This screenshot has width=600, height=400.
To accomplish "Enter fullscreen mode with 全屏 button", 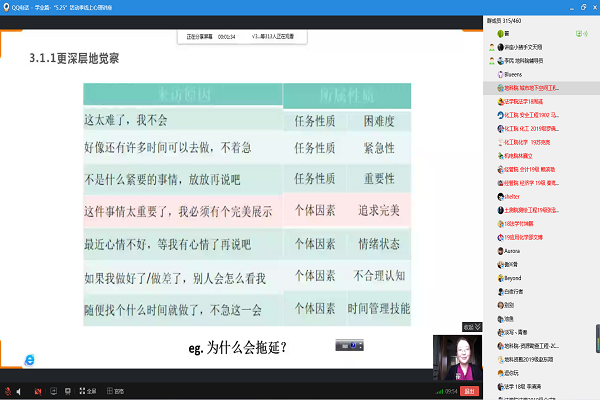I will 87,391.
